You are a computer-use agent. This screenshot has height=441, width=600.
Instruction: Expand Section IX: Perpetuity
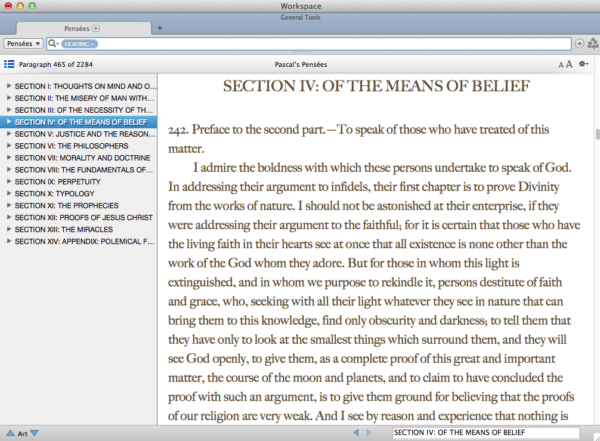click(x=9, y=181)
